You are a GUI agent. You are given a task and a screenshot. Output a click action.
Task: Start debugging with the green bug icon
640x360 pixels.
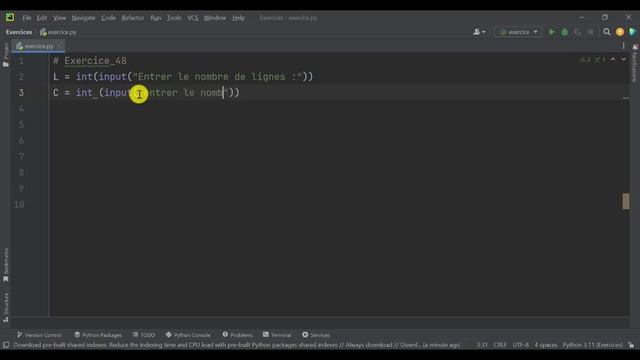tap(564, 32)
